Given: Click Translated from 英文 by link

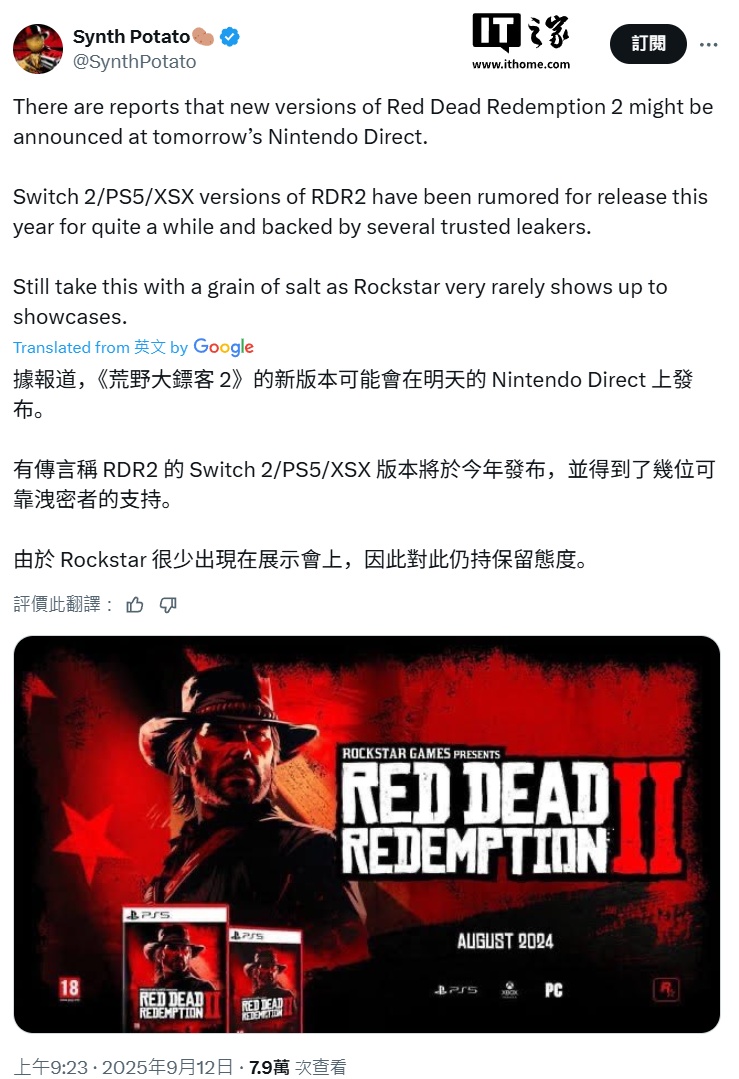Looking at the screenshot, I should click(x=100, y=348).
